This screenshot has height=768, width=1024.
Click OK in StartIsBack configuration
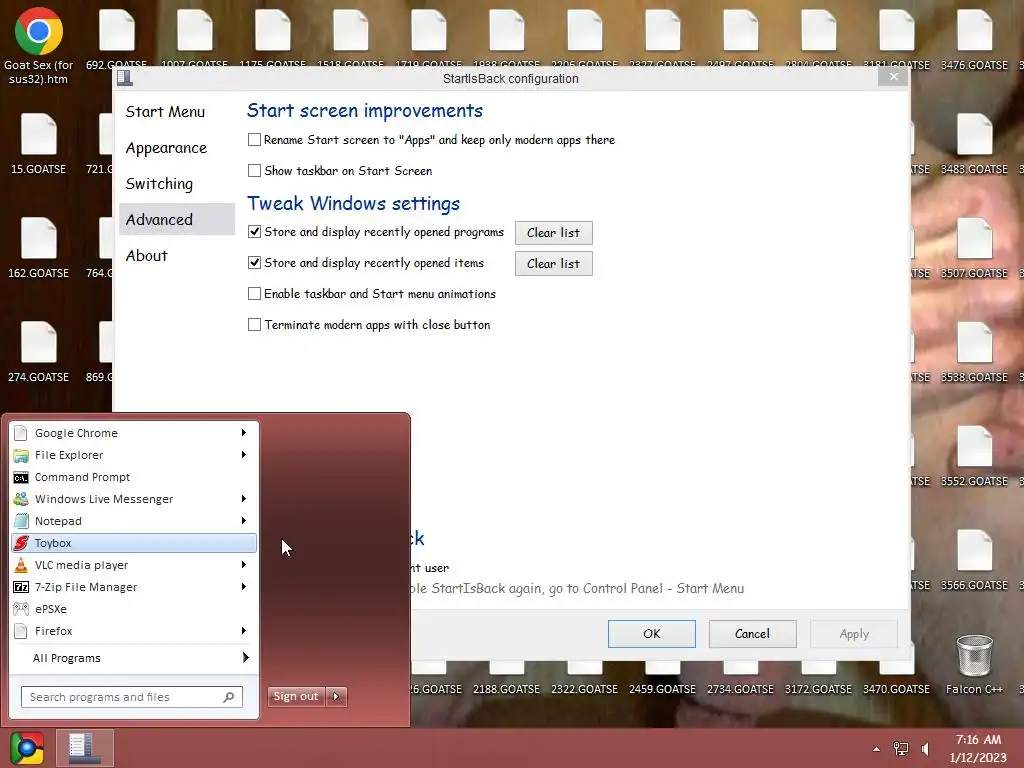(652, 633)
